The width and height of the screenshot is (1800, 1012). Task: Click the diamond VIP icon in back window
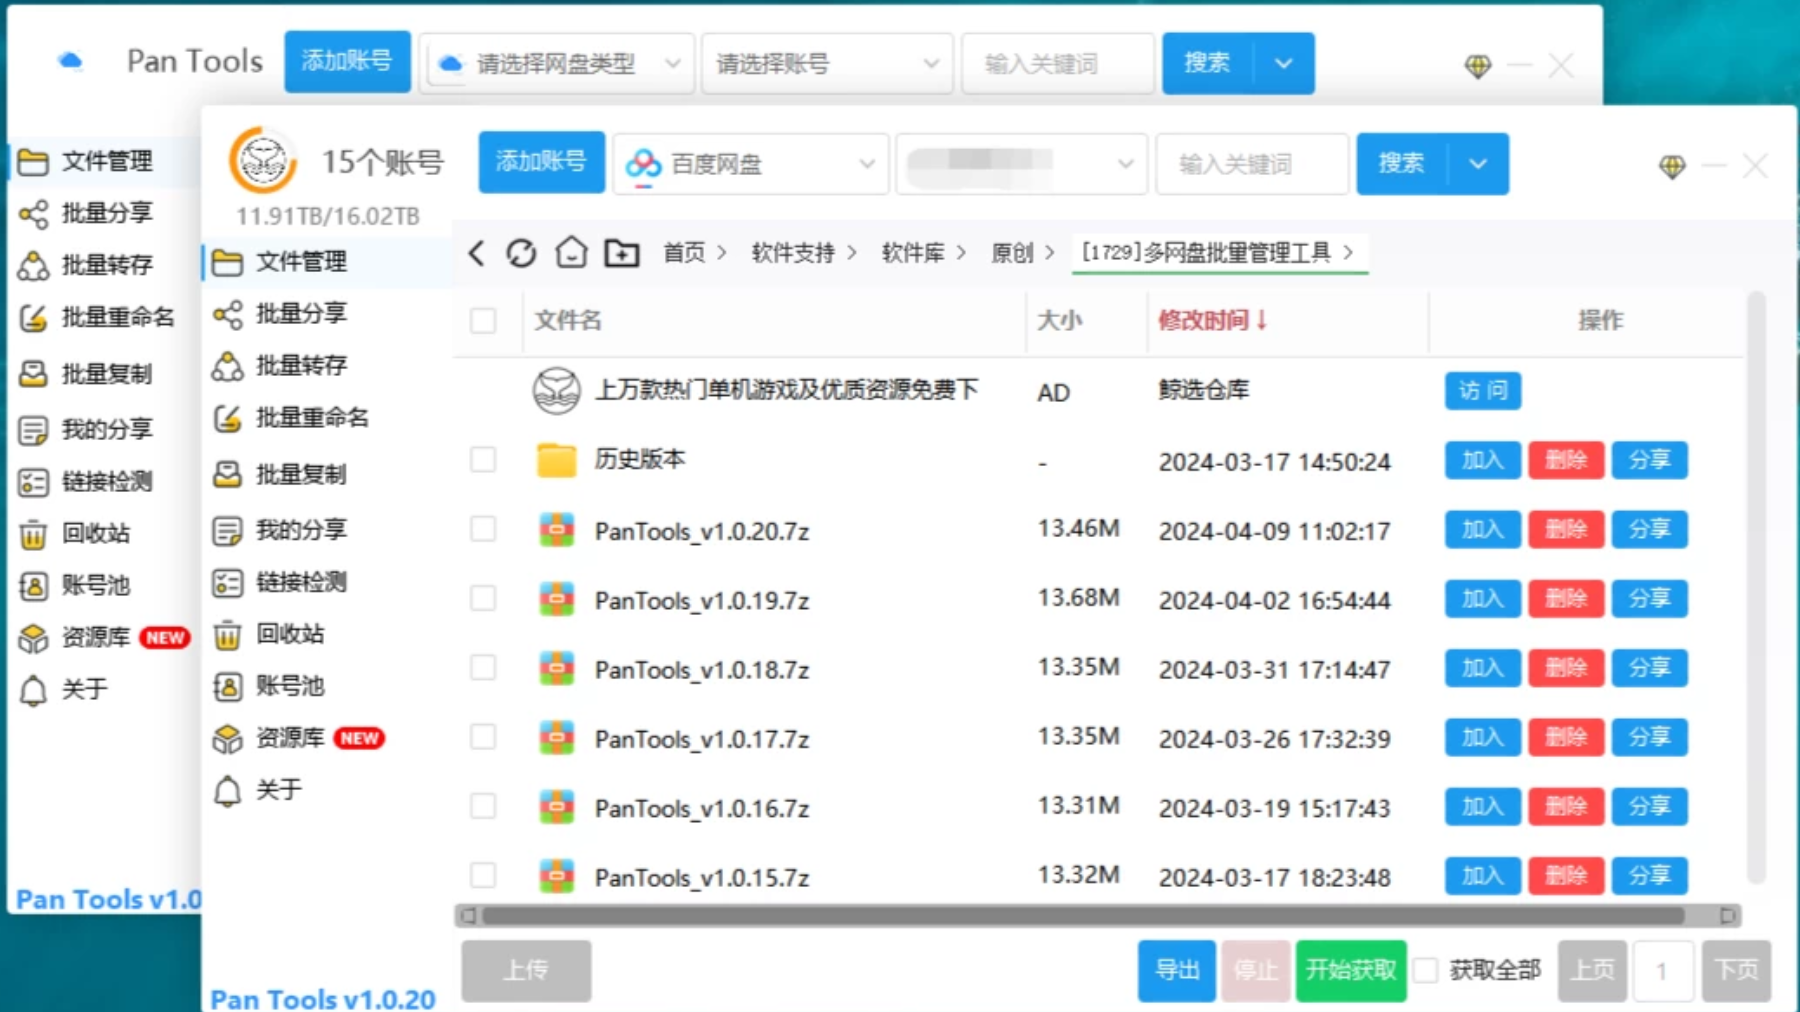tap(1478, 66)
